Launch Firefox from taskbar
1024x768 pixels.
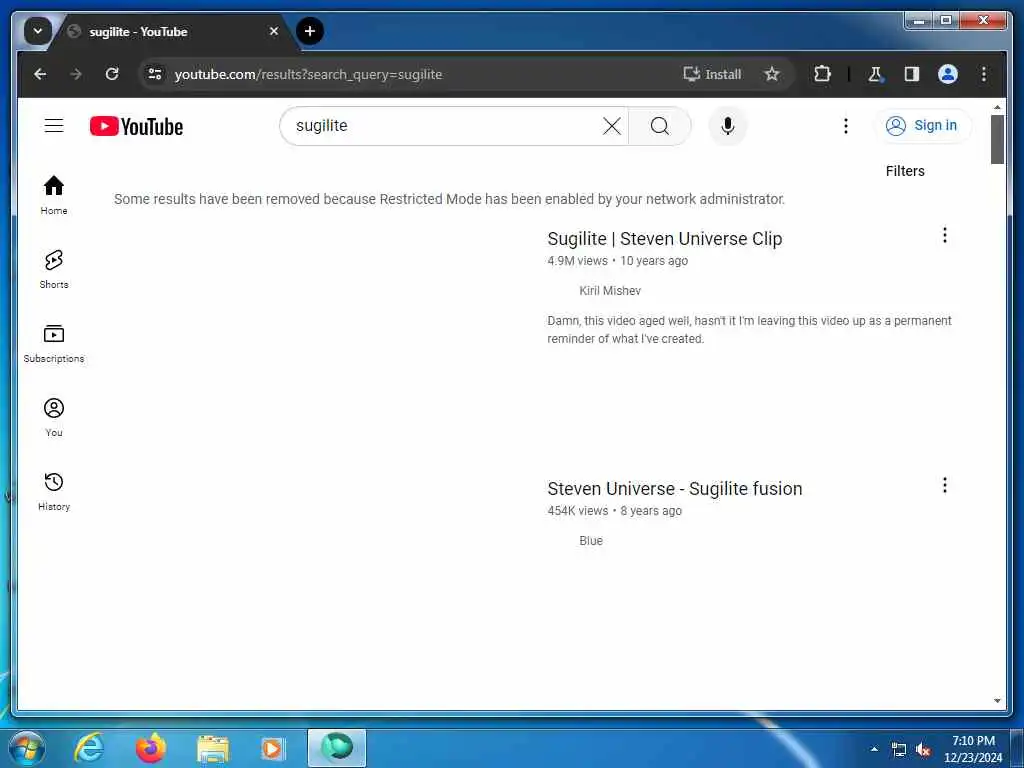tap(150, 748)
